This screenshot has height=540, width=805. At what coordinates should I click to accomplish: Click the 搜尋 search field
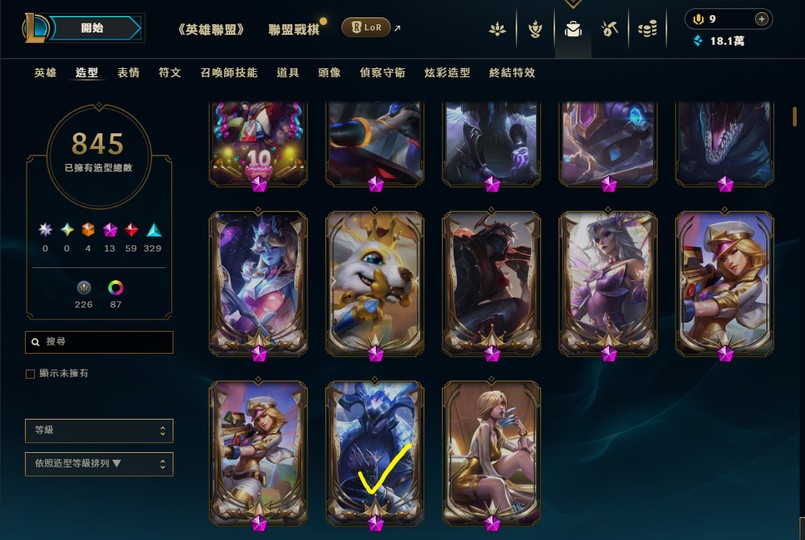click(x=99, y=342)
